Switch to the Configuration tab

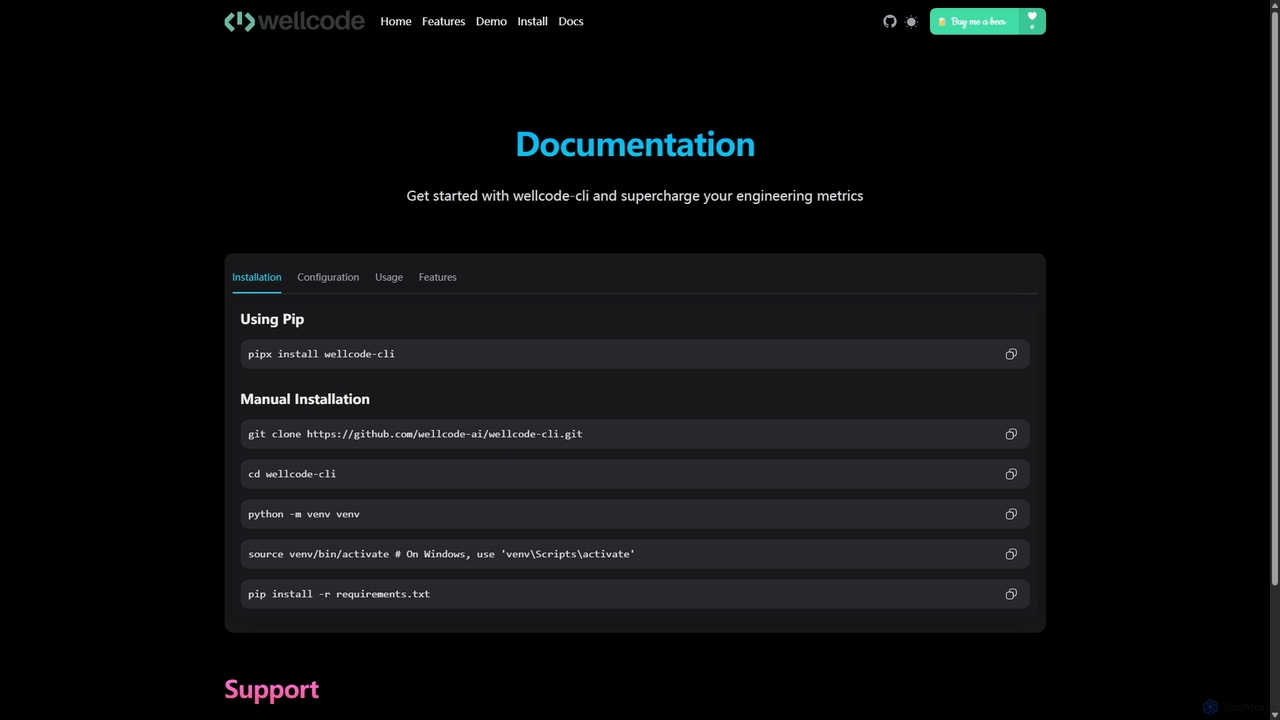coord(328,277)
